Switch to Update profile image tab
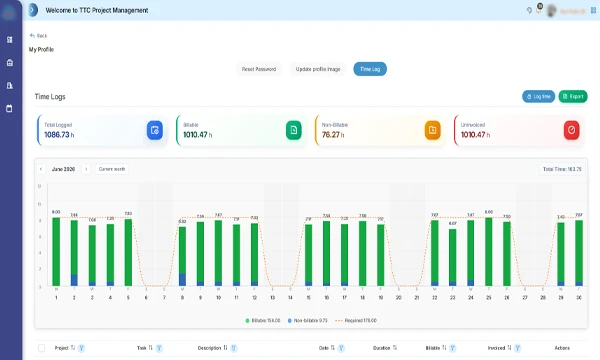Image resolution: width=600 pixels, height=360 pixels. click(318, 69)
